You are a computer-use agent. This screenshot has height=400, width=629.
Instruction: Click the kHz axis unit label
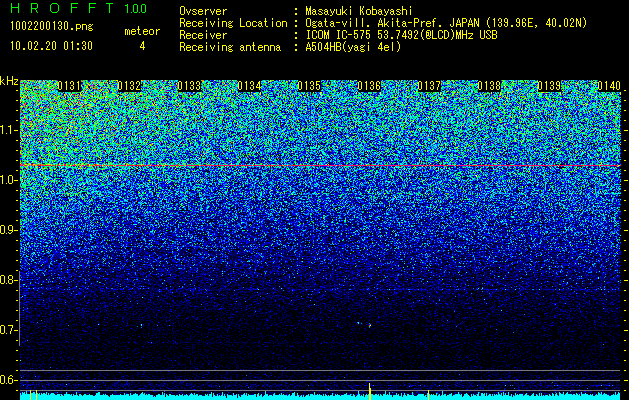tap(9, 81)
